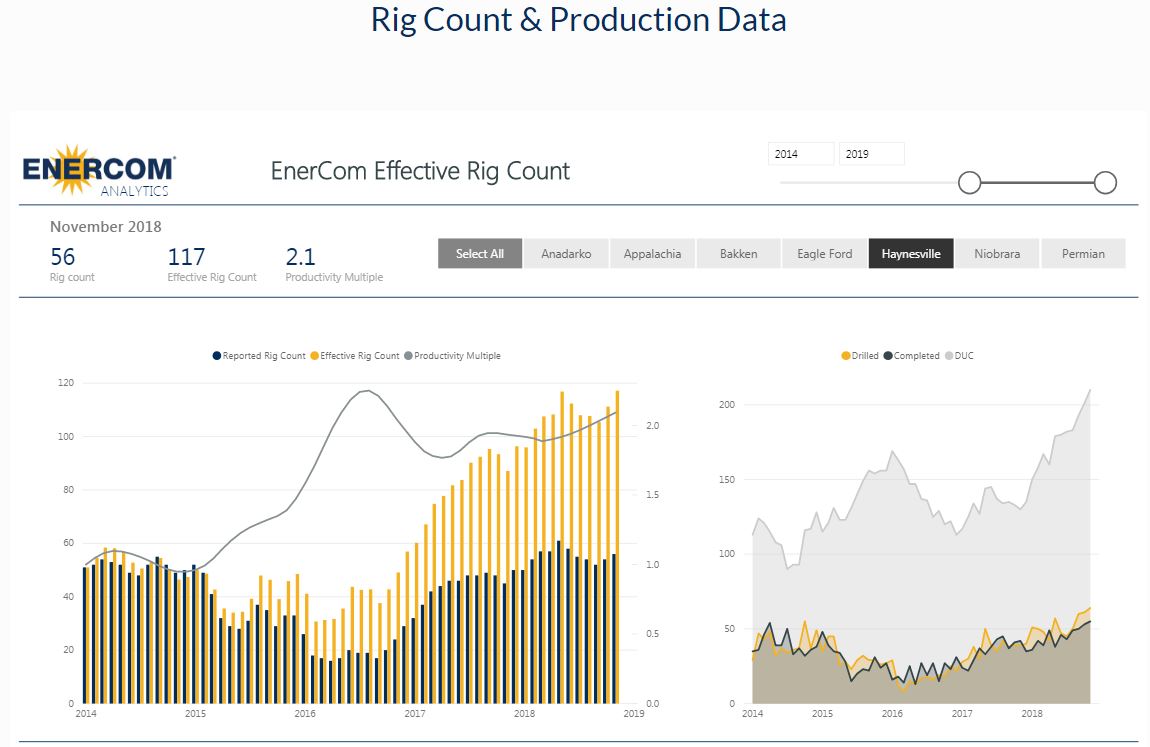Click the EnerCom Analytics logo
Screen dimensions: 1150x747
[99, 170]
